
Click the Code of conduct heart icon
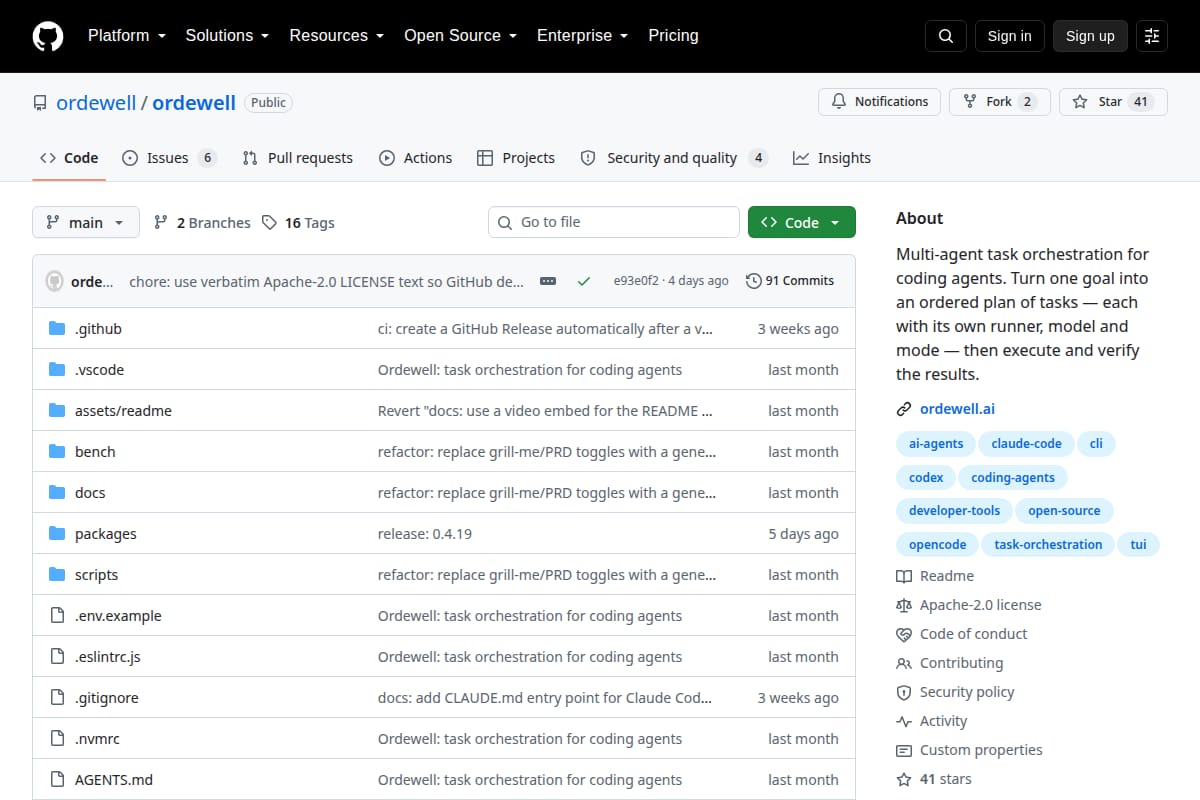tap(904, 634)
